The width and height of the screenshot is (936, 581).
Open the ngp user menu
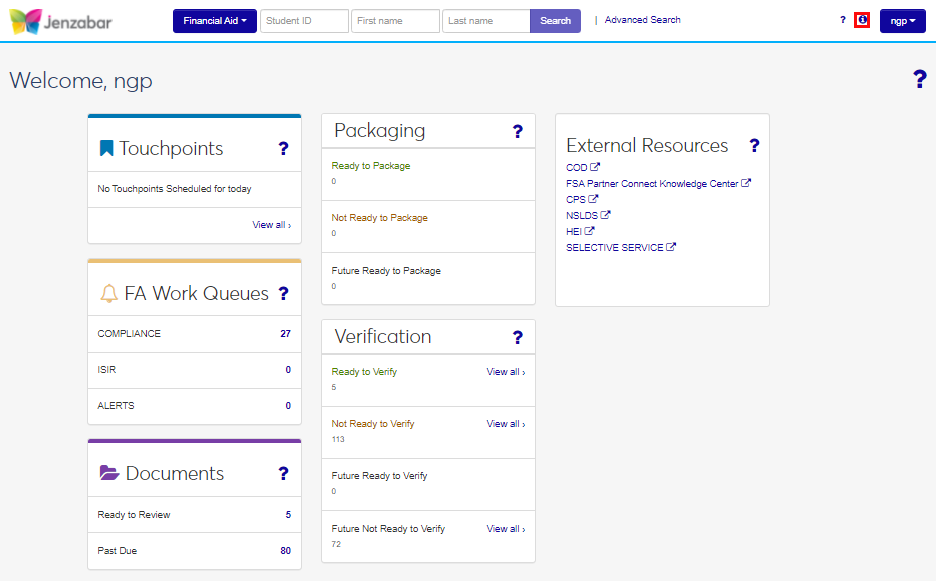pos(903,21)
